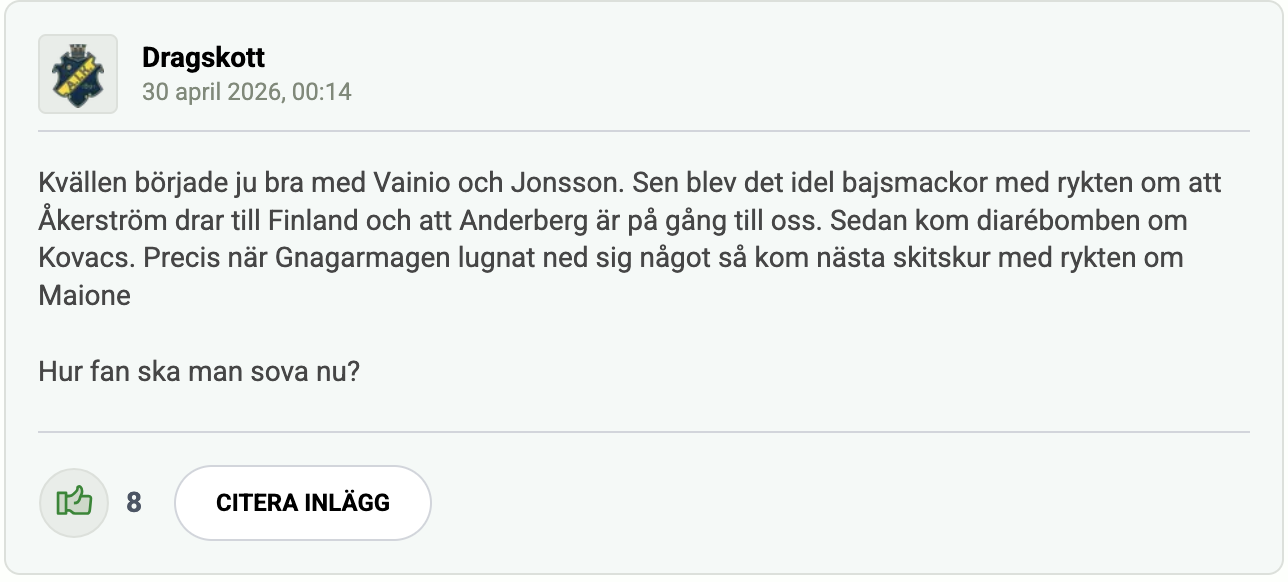Screen dimensions: 1288x582
Task: Click the post timestamp 30 april 2026, 00:14
Action: pos(246,92)
